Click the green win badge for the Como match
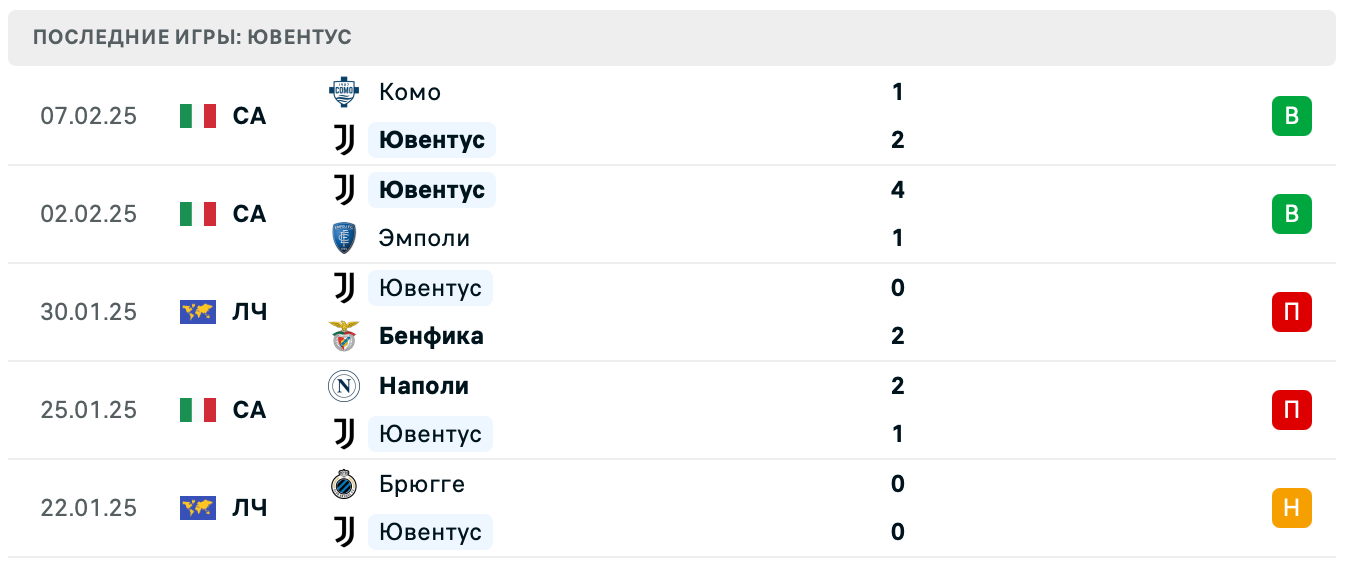Viewport: 1350px width, 574px height. coord(1291,116)
